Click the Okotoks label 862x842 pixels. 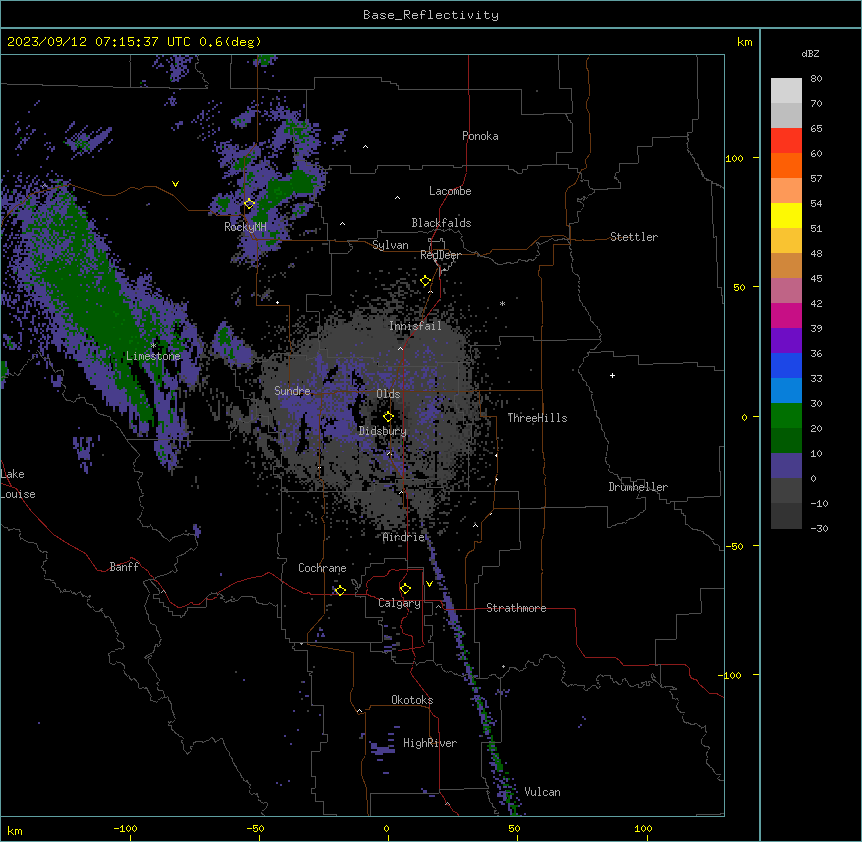pyautogui.click(x=412, y=700)
